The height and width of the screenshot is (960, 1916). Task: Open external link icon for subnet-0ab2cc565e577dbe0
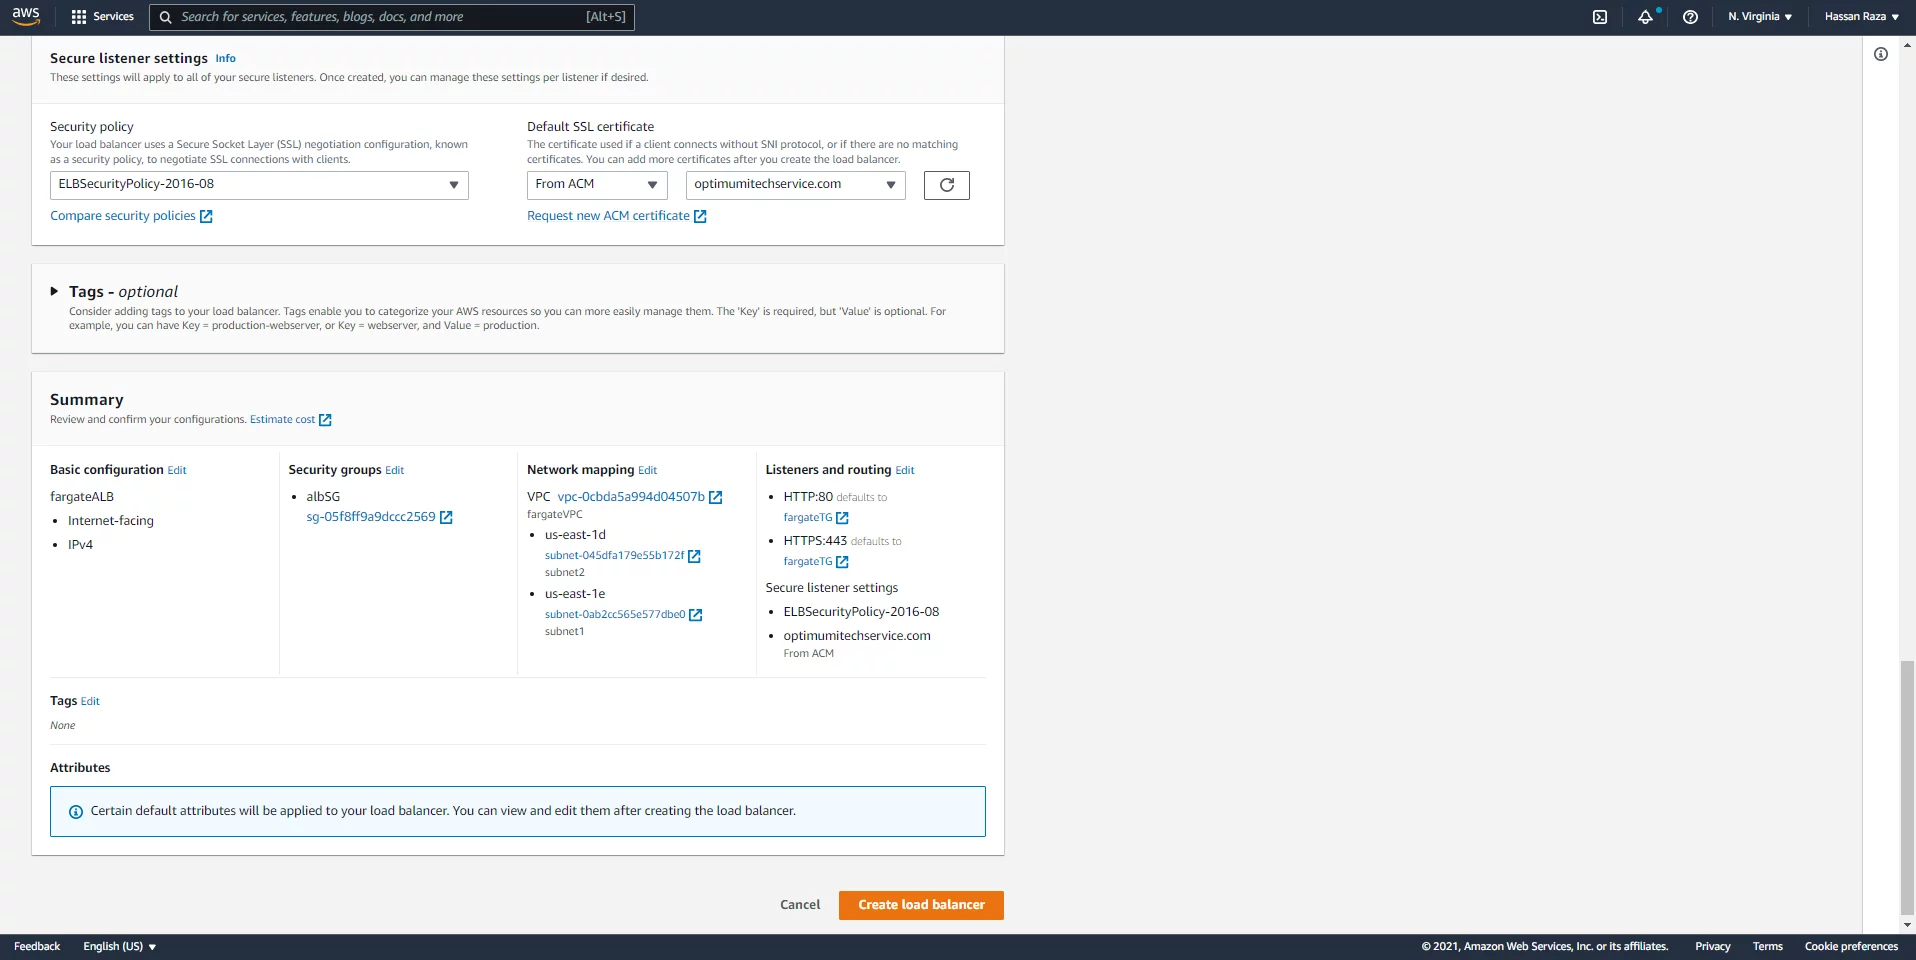point(696,615)
